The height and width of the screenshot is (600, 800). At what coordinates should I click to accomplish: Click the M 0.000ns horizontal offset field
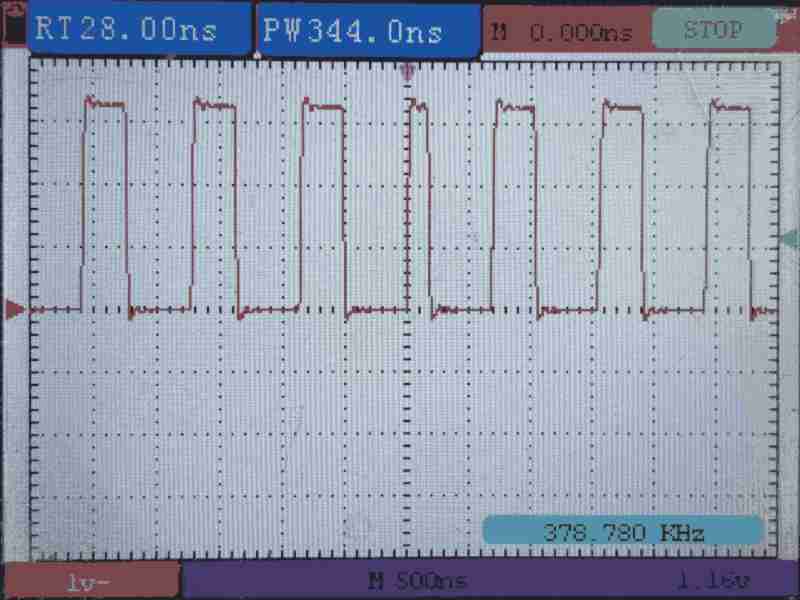point(563,33)
